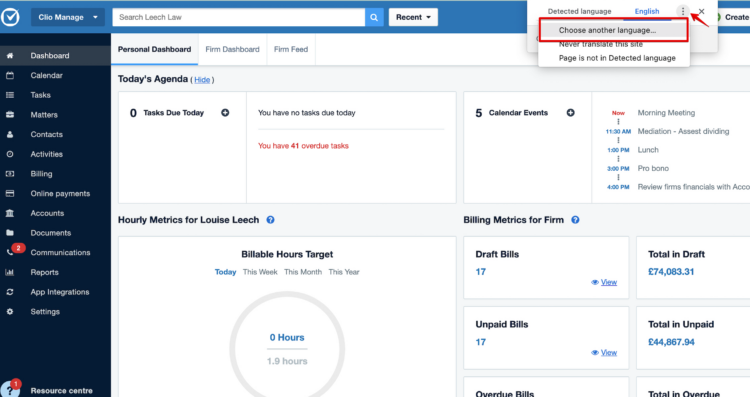Image resolution: width=750 pixels, height=397 pixels.
Task: Select Page is not in Detected language
Action: coord(617,58)
